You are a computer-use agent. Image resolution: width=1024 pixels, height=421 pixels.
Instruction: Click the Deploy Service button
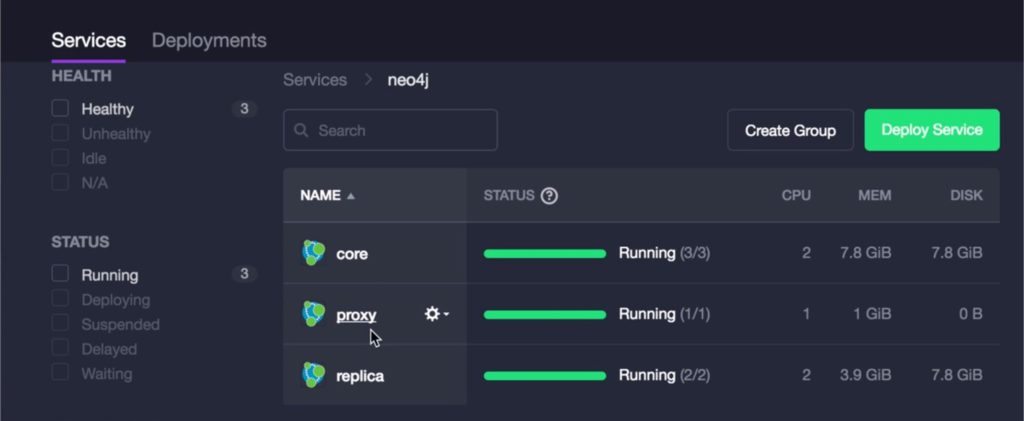tap(932, 130)
